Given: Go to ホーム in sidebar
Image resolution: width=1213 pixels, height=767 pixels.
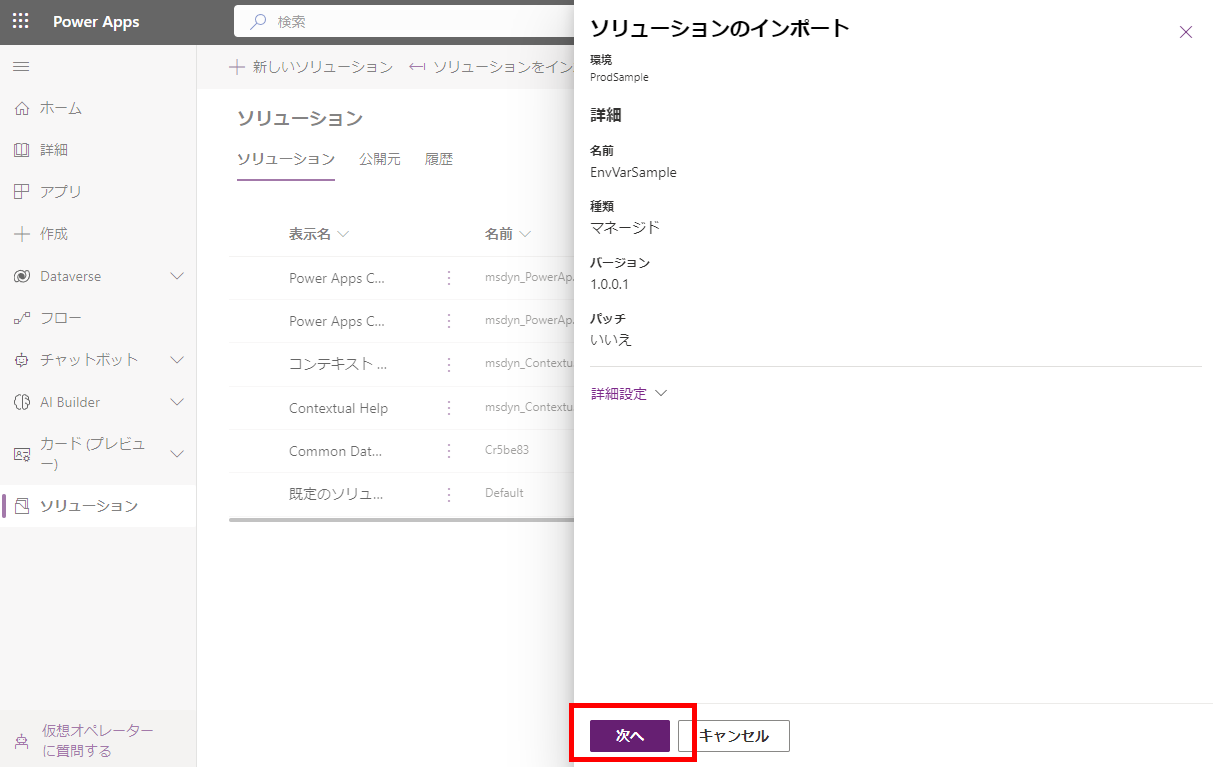Looking at the screenshot, I should (x=60, y=108).
